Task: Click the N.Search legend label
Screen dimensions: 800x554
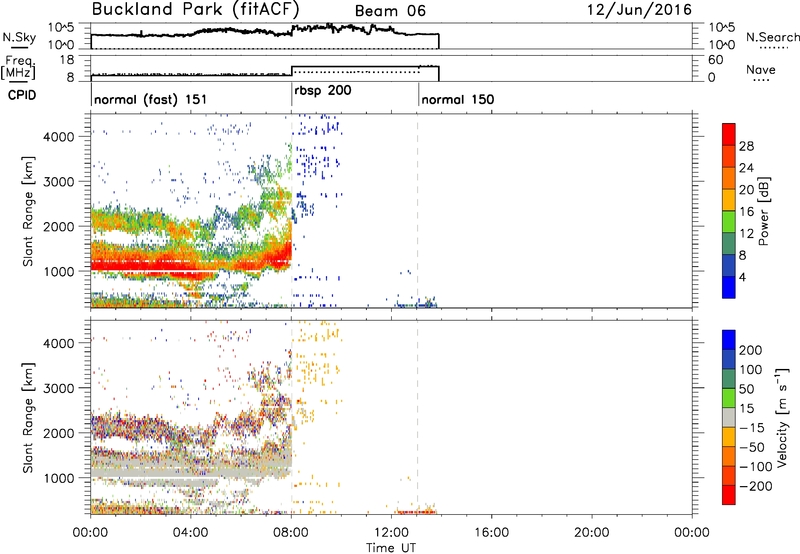Action: tap(772, 37)
